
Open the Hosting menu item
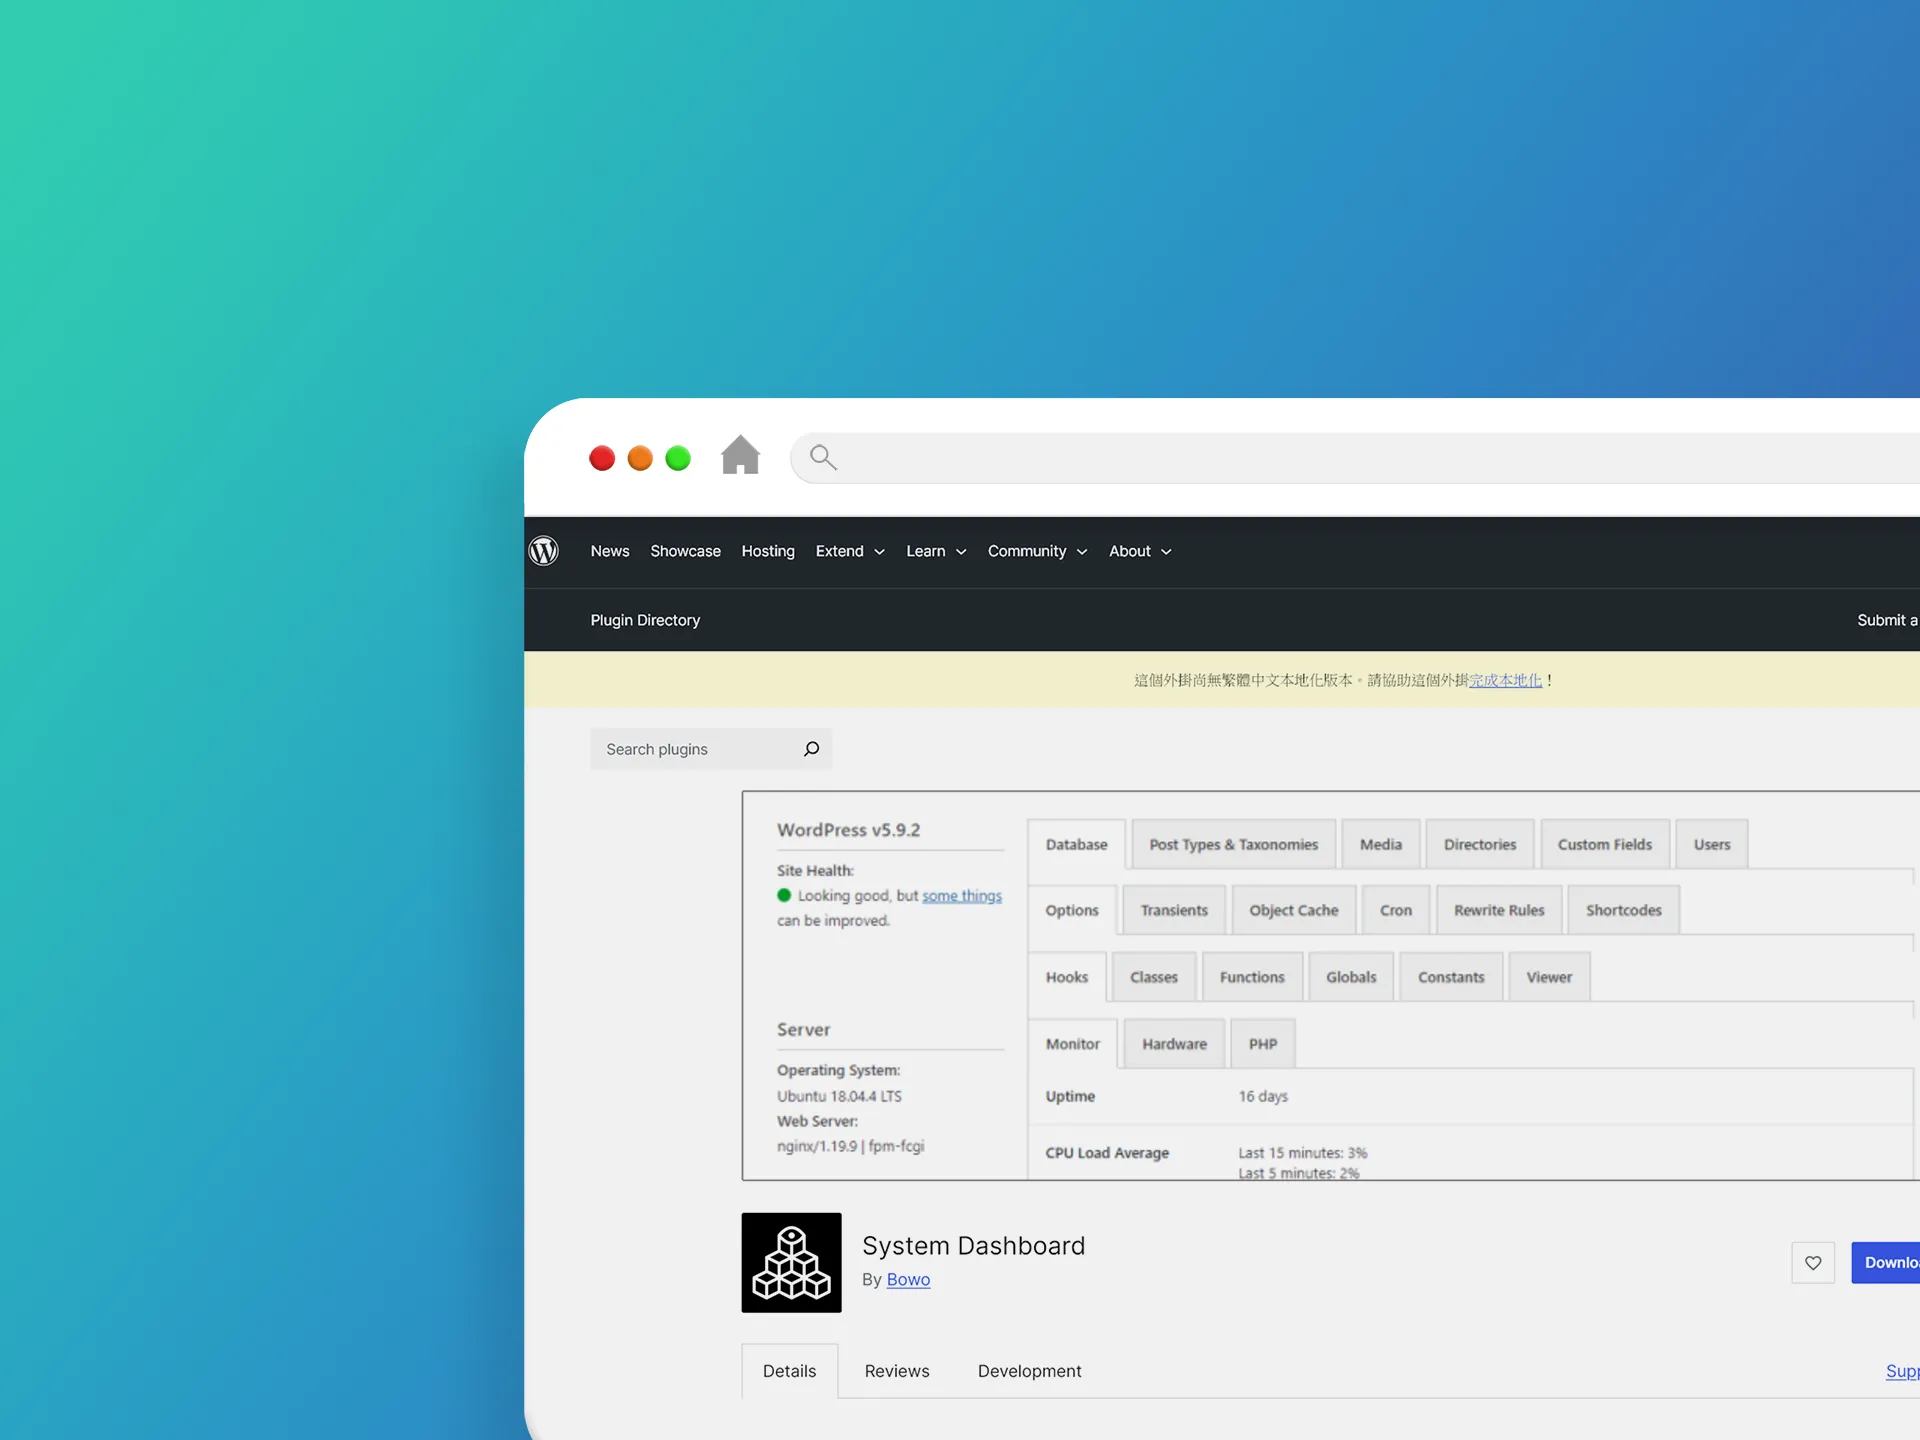point(768,551)
